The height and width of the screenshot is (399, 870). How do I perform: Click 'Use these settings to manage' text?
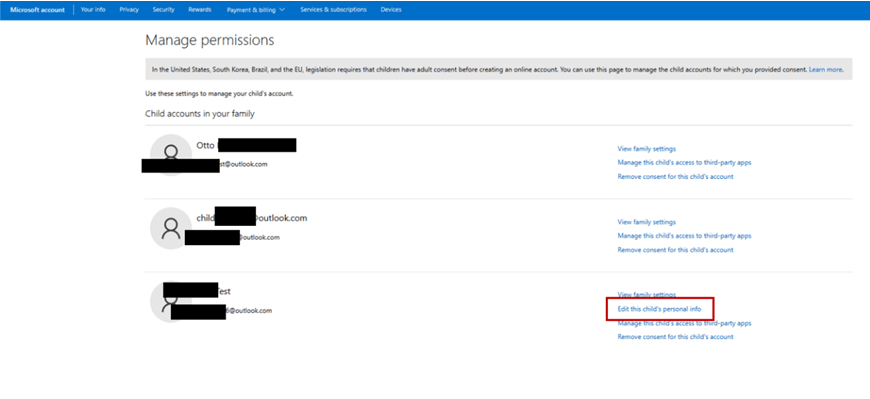click(219, 94)
